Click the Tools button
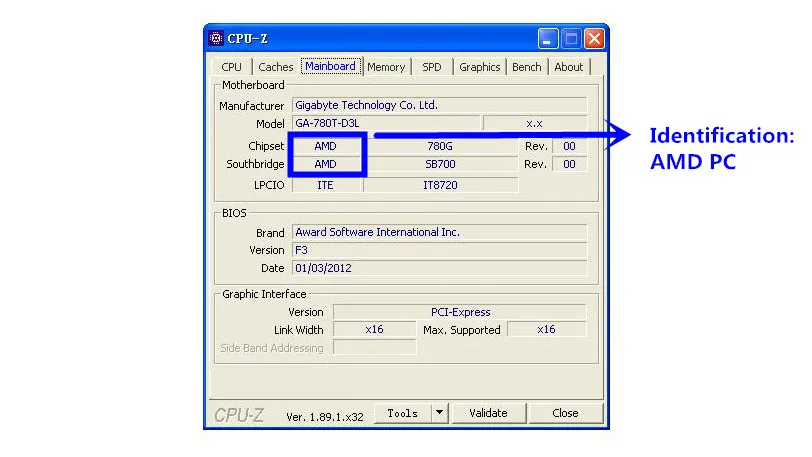The image size is (812, 457). tap(403, 413)
